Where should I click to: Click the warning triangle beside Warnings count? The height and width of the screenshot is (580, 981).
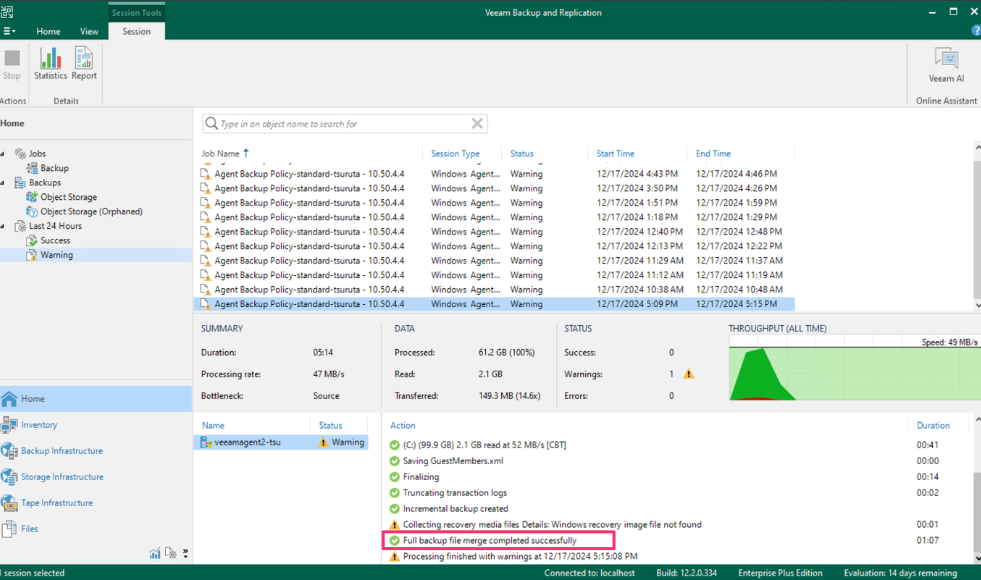click(688, 374)
